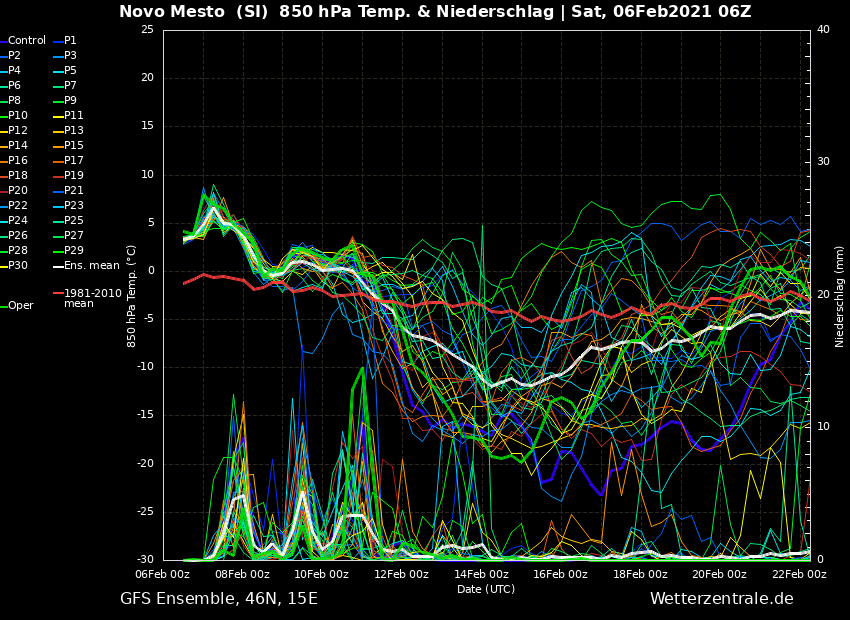Select the Ens. mean legend entry
Viewport: 850px width, 620px height.
91,266
